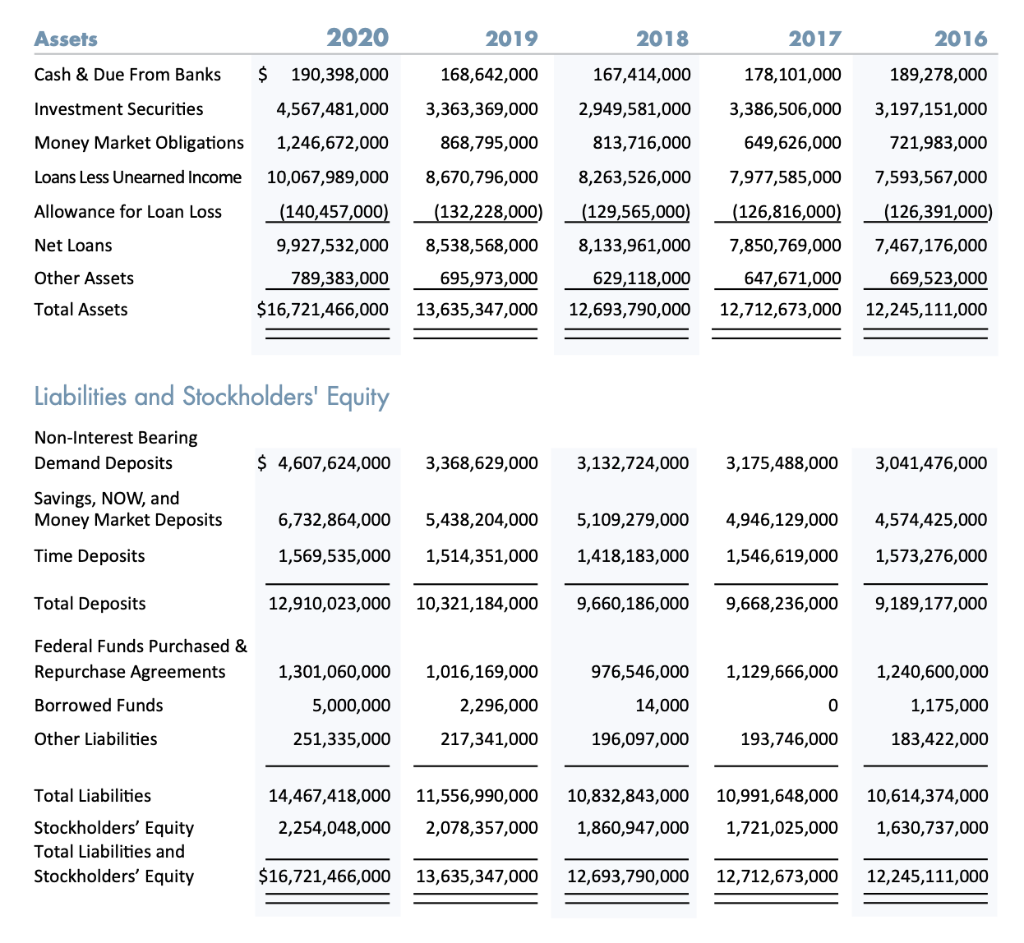
Task: Select the Cash & Due From Banks row label
Action: 127,74
